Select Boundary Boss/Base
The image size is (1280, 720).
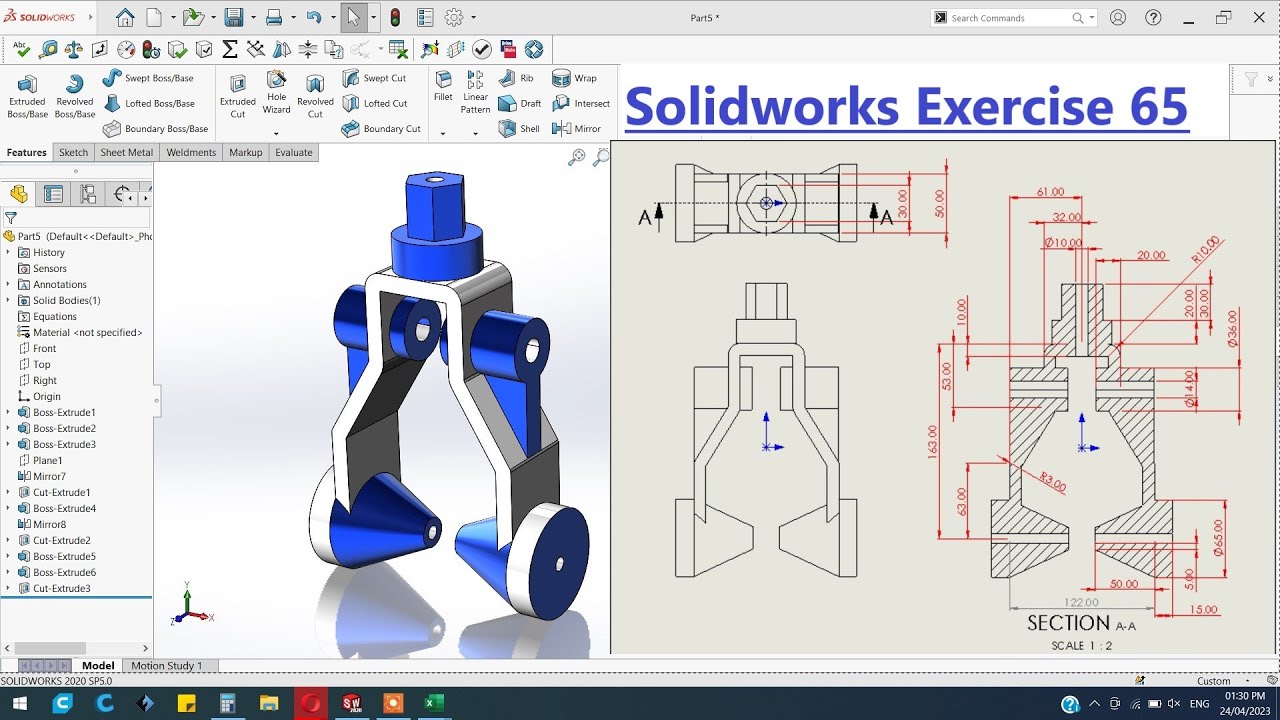coord(155,128)
